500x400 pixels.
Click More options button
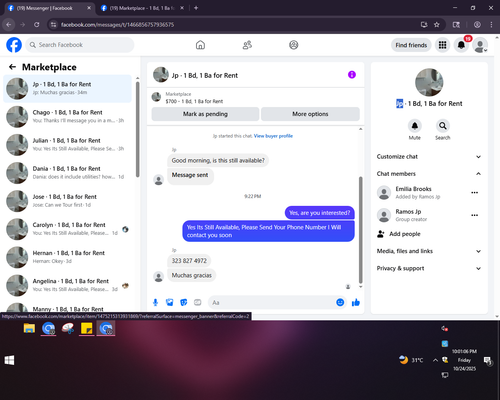coord(310,114)
